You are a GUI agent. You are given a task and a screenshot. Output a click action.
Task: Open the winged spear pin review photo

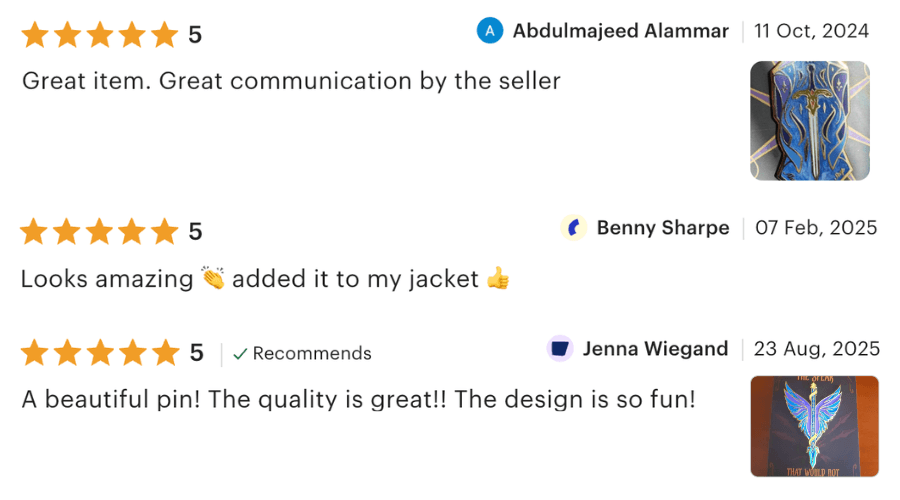click(x=815, y=426)
